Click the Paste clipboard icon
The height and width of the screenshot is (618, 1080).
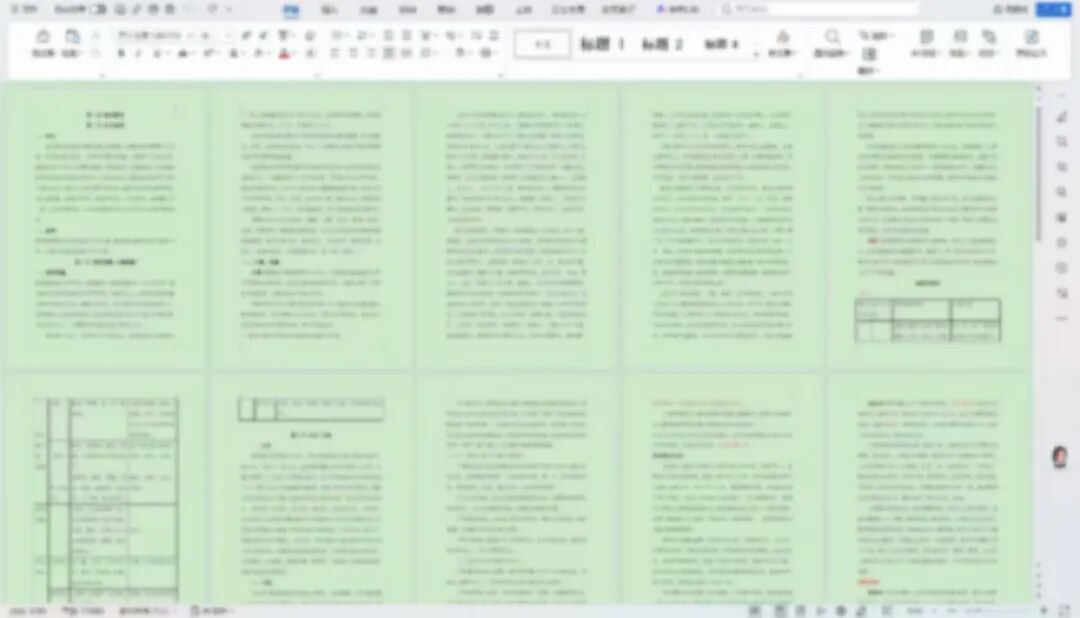click(x=72, y=36)
